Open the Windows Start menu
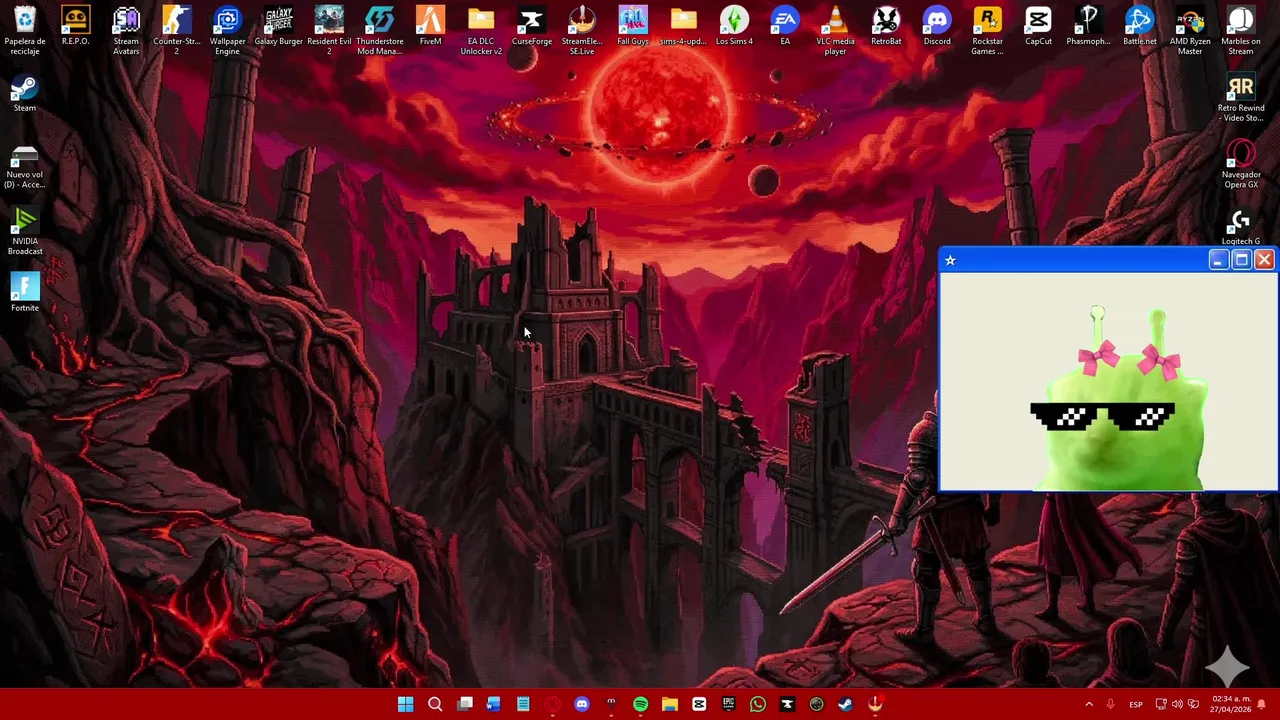 [406, 705]
